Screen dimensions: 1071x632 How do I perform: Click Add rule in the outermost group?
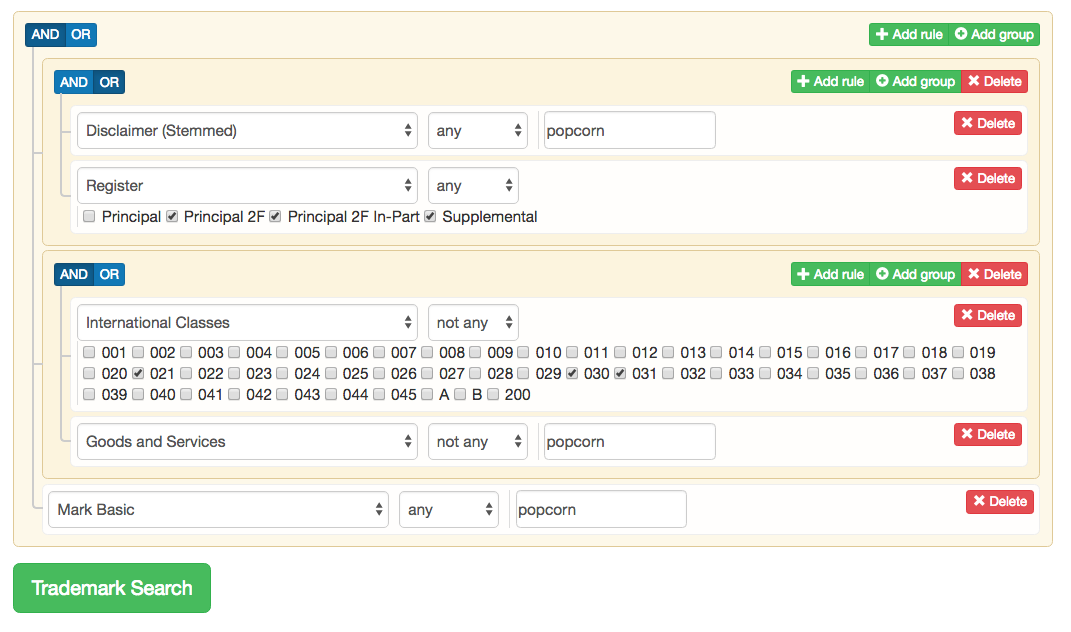click(x=908, y=34)
